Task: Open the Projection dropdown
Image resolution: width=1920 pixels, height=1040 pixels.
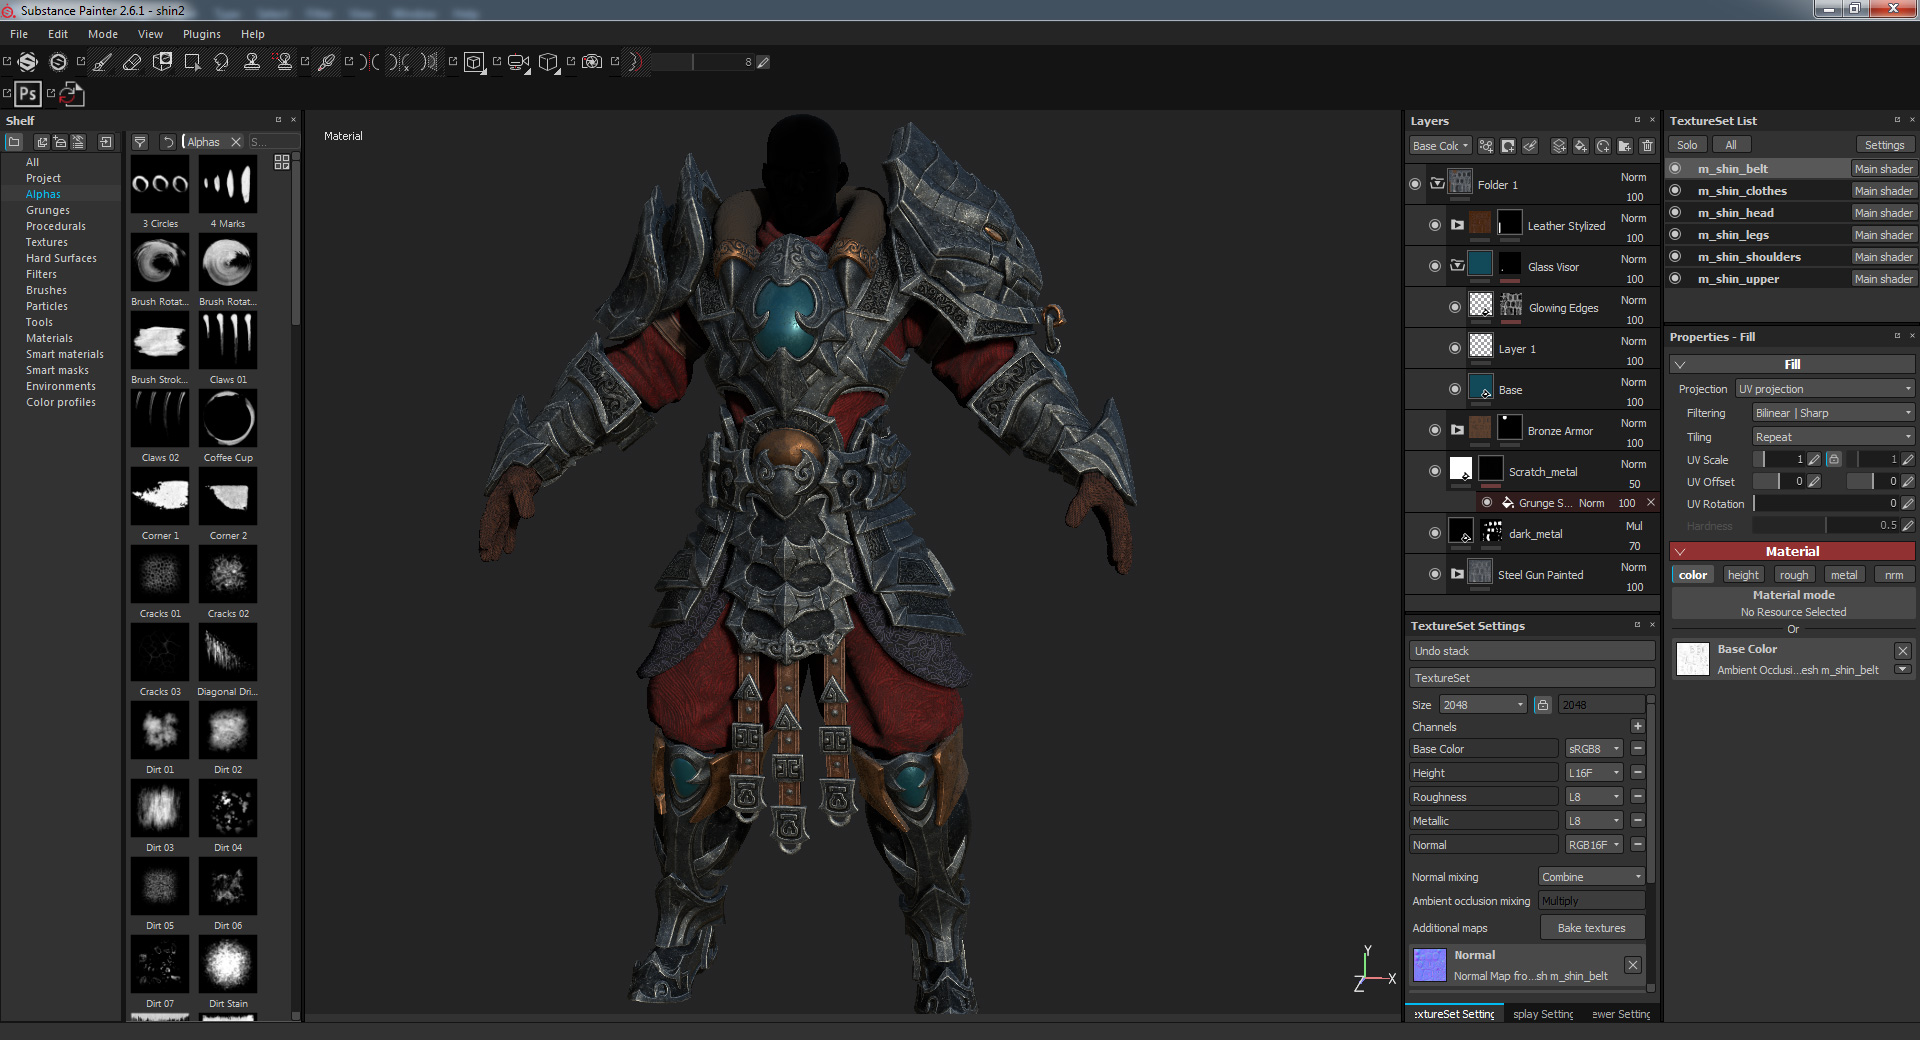Action: coord(1825,389)
